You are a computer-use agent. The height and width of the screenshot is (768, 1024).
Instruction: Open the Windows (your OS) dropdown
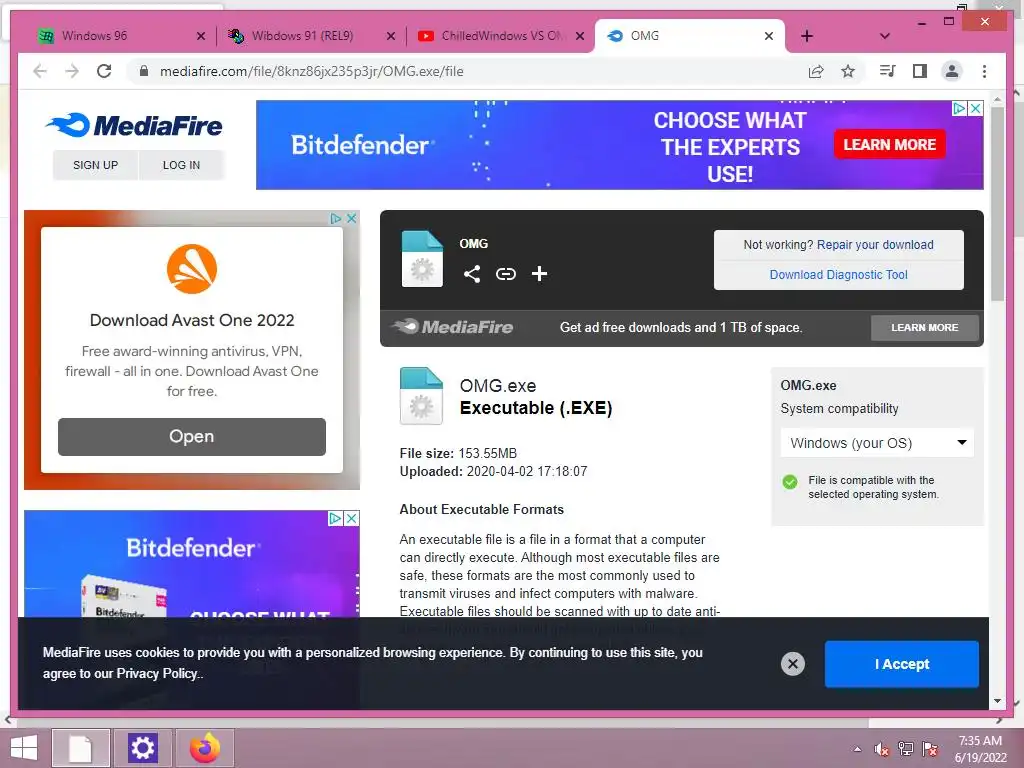877,443
